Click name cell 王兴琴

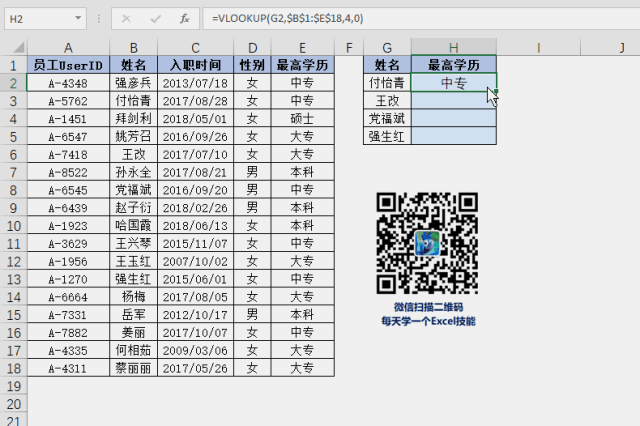(x=133, y=244)
